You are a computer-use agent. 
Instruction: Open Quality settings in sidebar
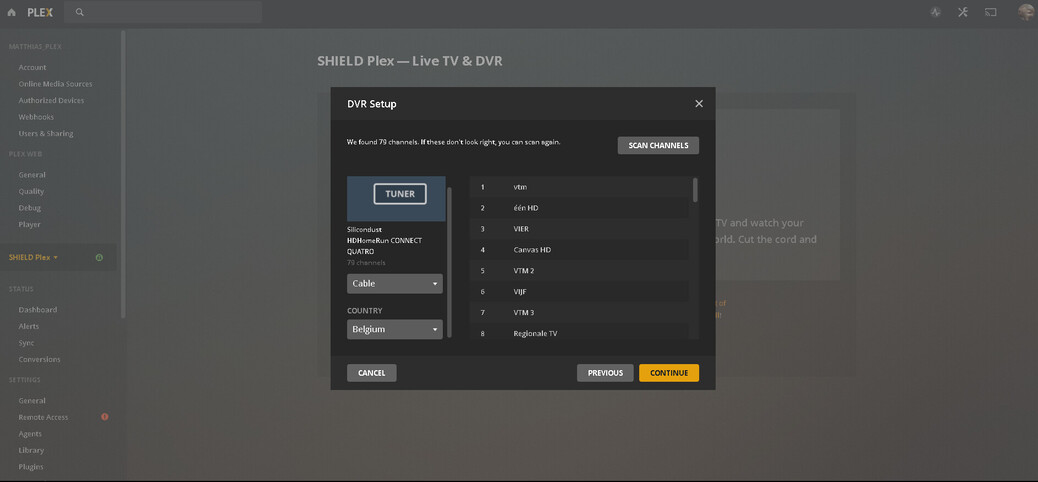31,191
